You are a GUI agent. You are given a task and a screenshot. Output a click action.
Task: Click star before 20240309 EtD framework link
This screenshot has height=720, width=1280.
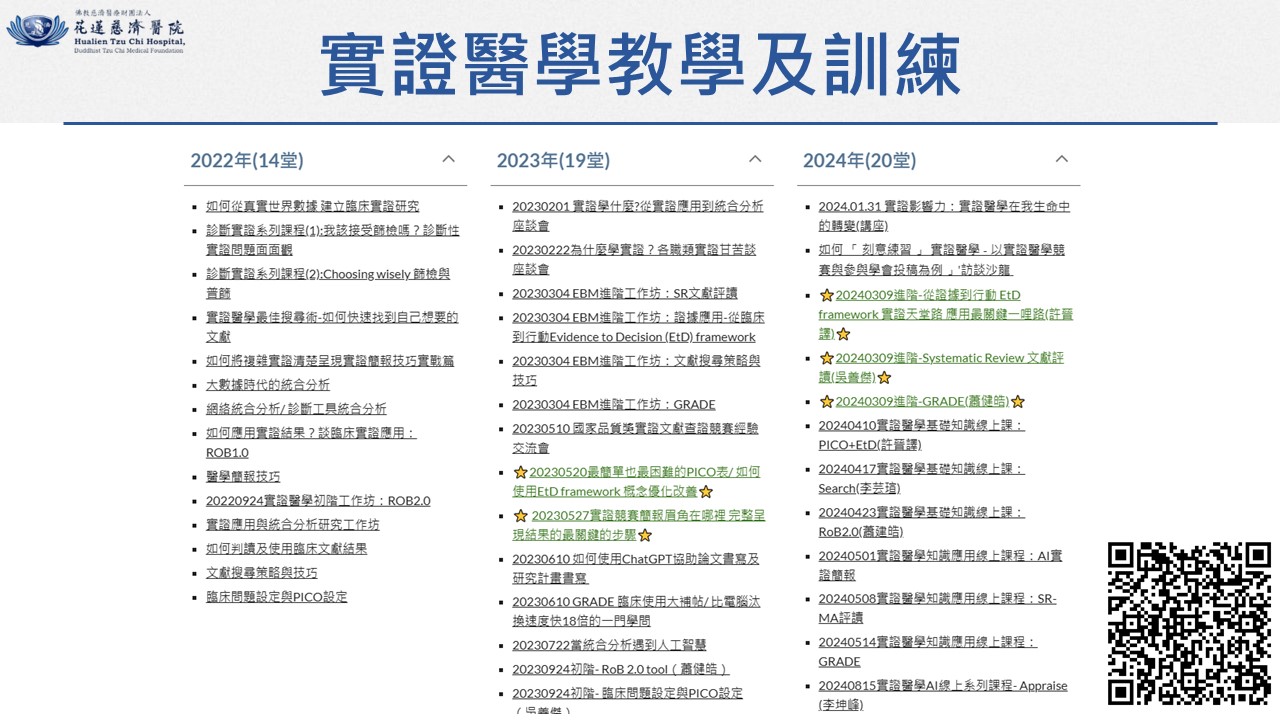click(826, 296)
